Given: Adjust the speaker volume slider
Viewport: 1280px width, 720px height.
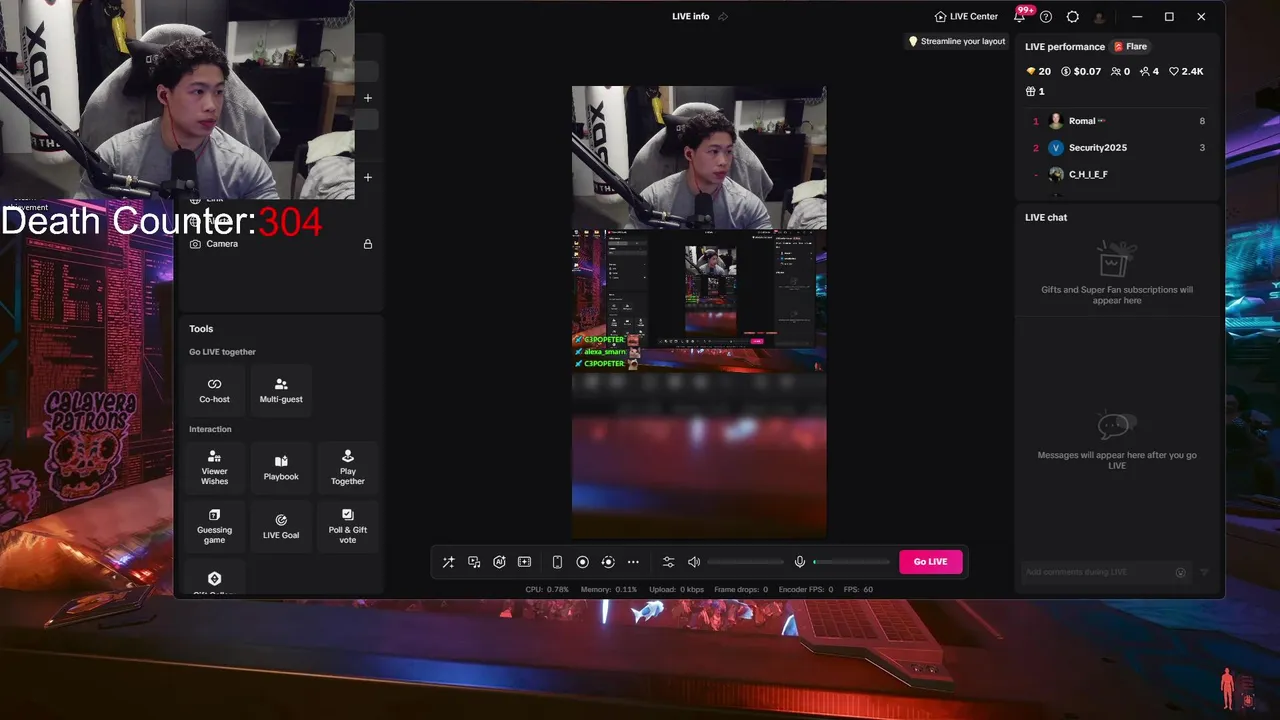Looking at the screenshot, I should click(x=745, y=562).
